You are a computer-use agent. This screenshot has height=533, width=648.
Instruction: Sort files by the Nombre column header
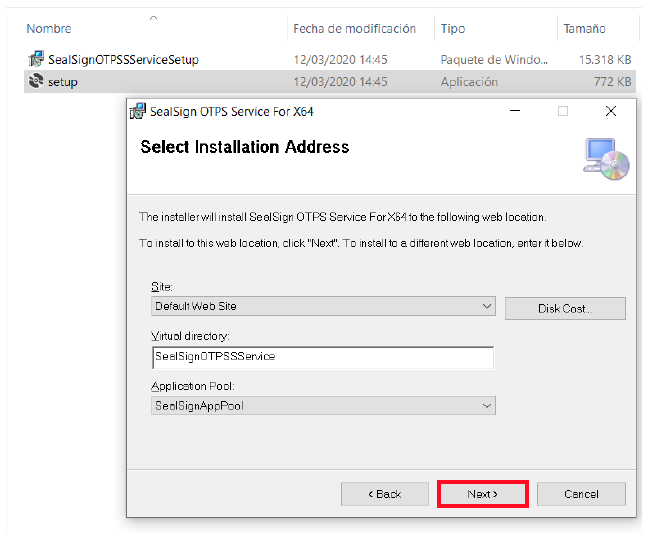tap(49, 29)
